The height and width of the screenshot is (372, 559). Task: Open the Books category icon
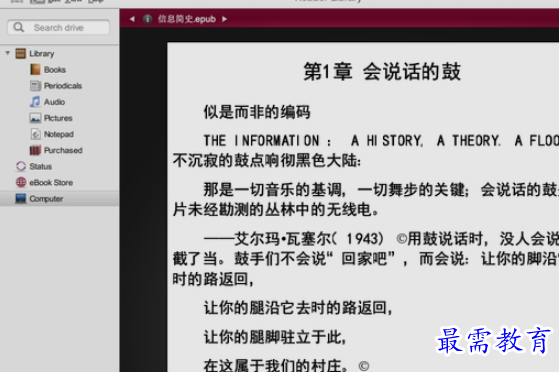(x=35, y=70)
